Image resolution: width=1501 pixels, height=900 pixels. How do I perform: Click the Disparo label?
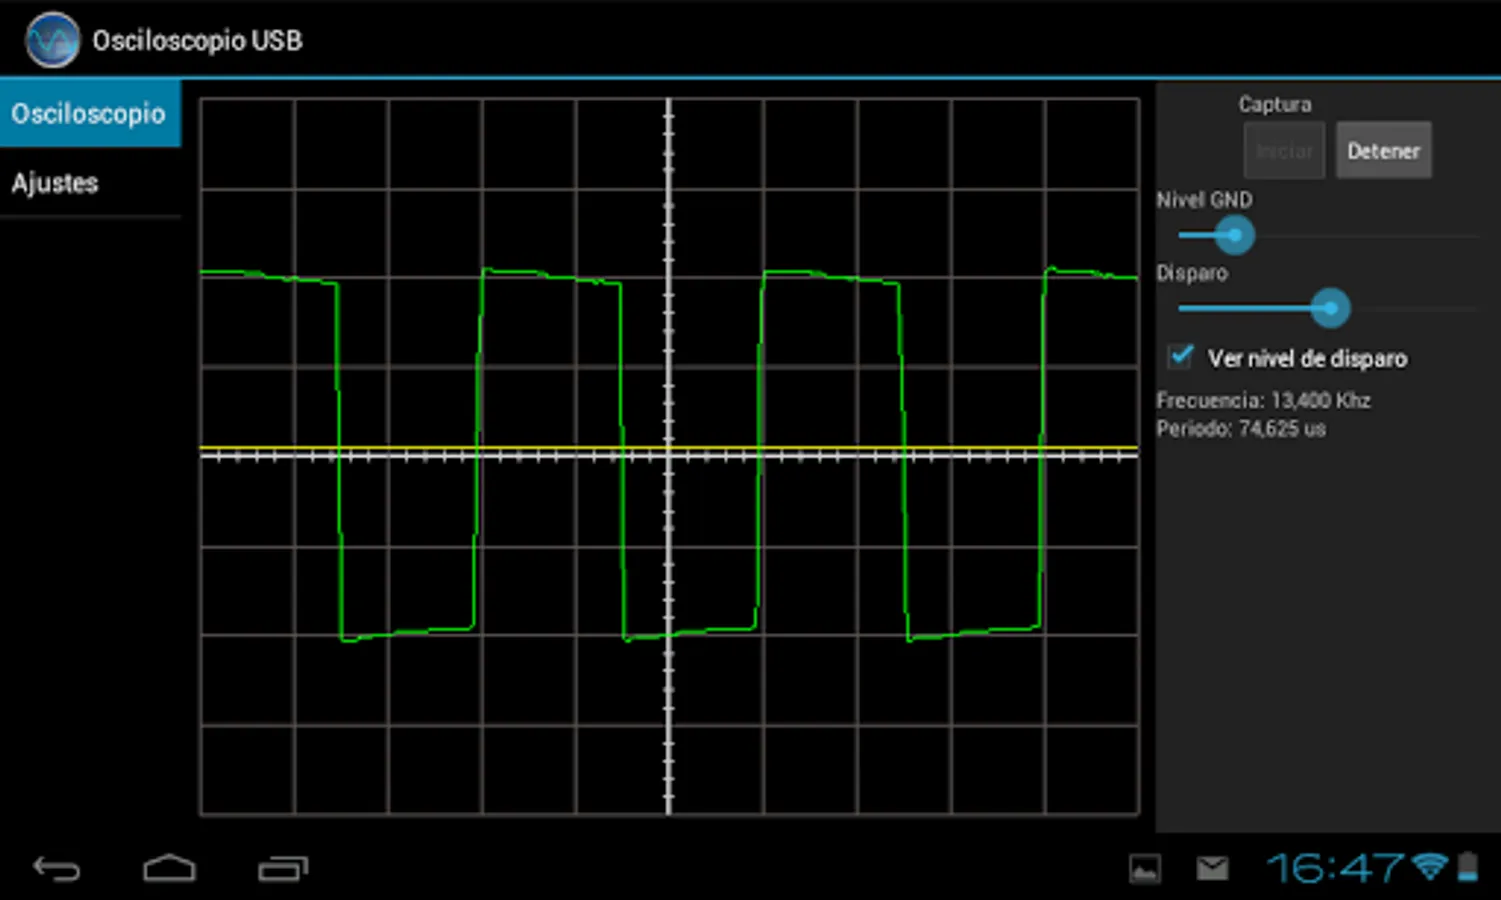point(1192,273)
